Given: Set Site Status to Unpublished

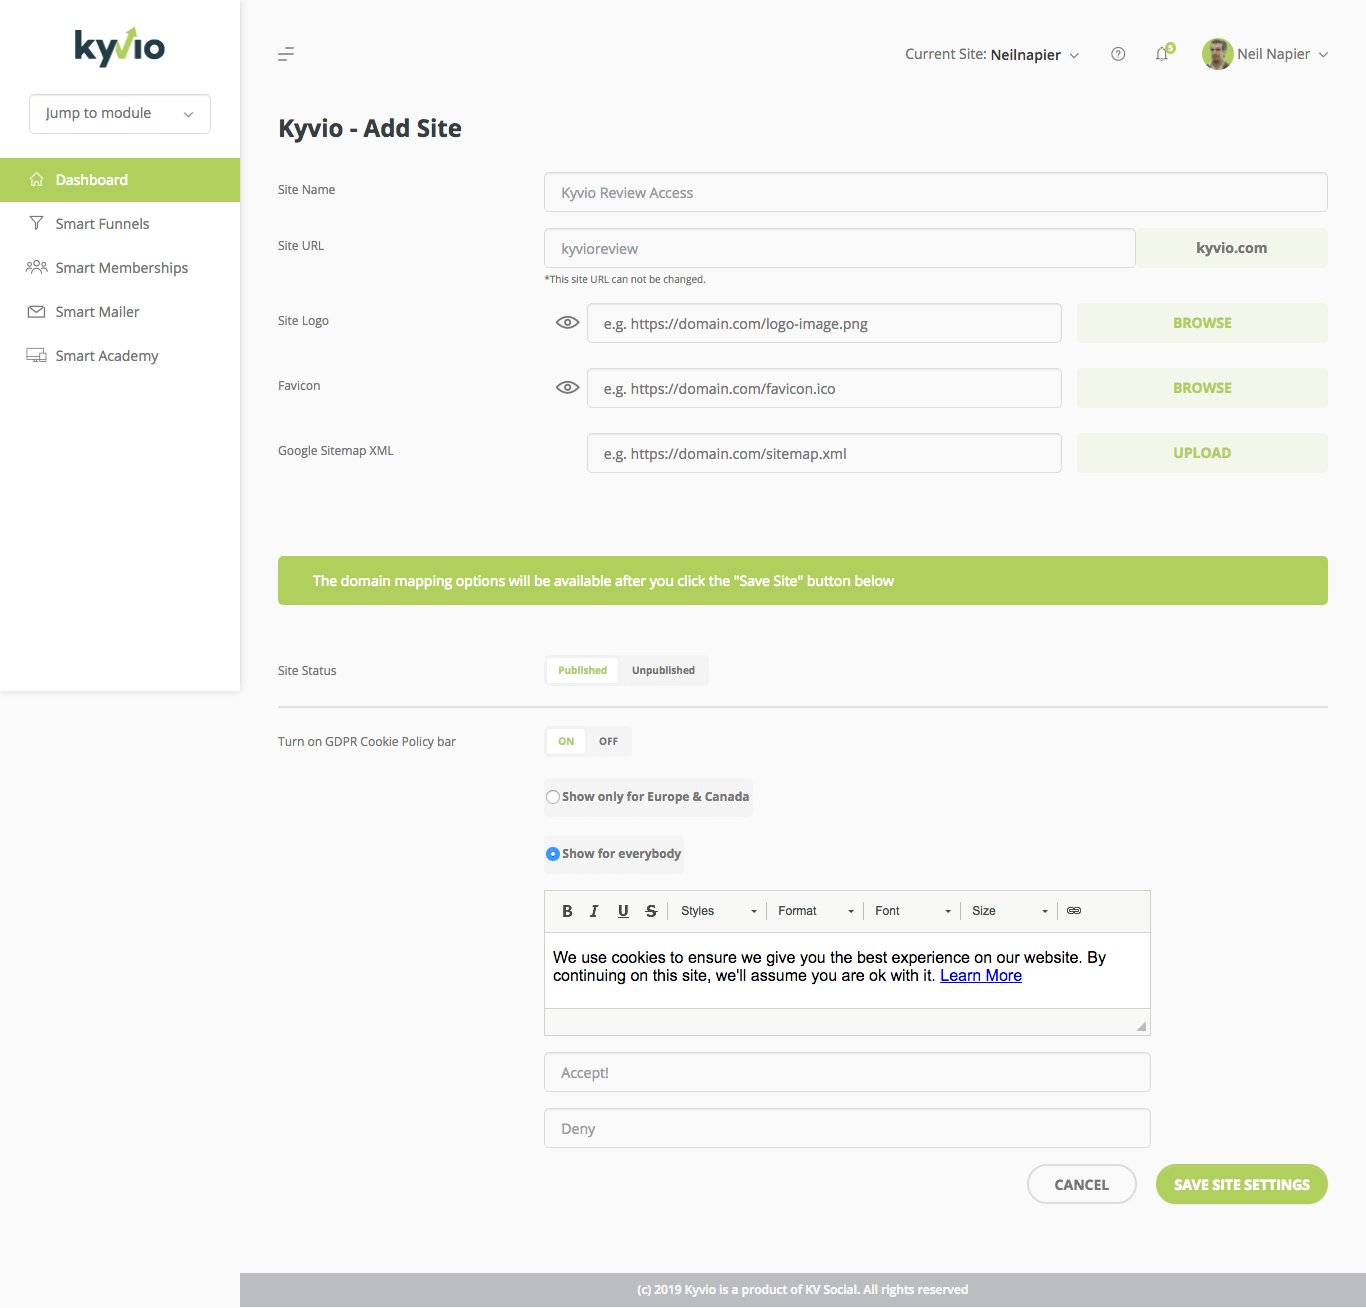Looking at the screenshot, I should [x=663, y=670].
